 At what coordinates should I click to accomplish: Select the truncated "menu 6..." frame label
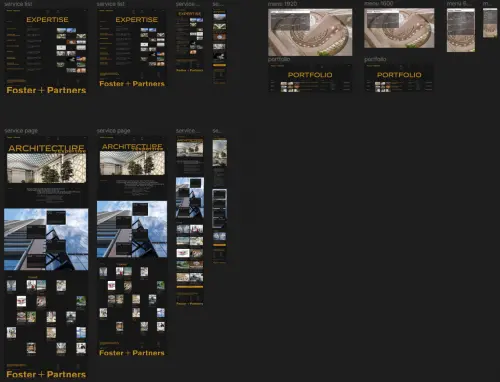coord(458,4)
